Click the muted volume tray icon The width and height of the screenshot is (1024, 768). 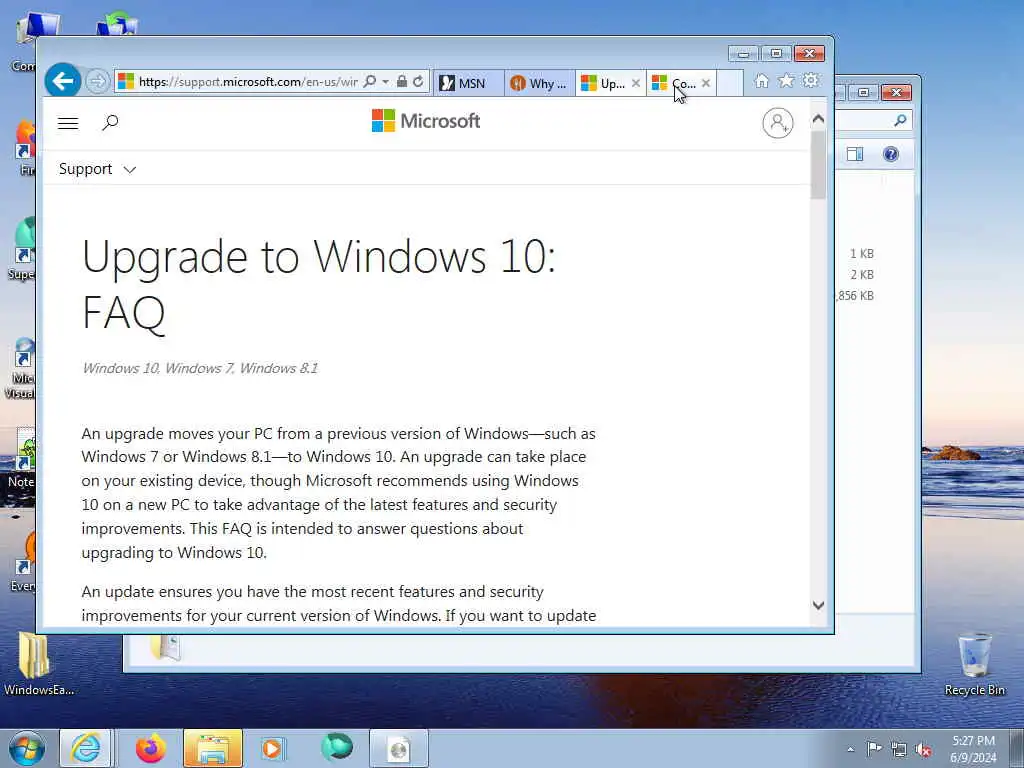(x=923, y=750)
